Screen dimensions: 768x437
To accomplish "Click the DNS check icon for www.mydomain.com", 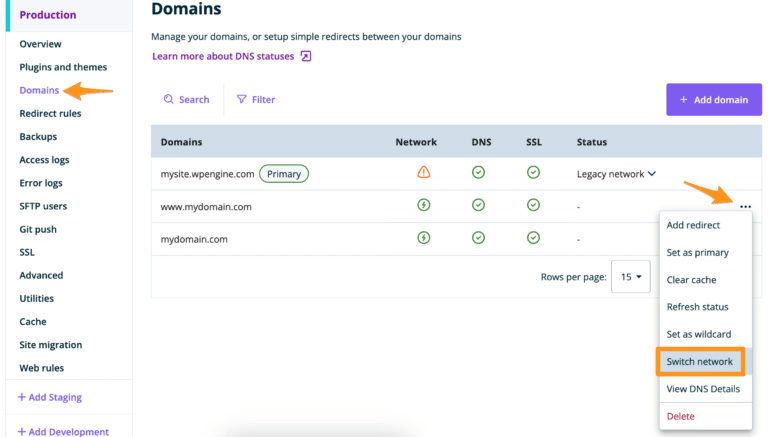I will tap(478, 206).
